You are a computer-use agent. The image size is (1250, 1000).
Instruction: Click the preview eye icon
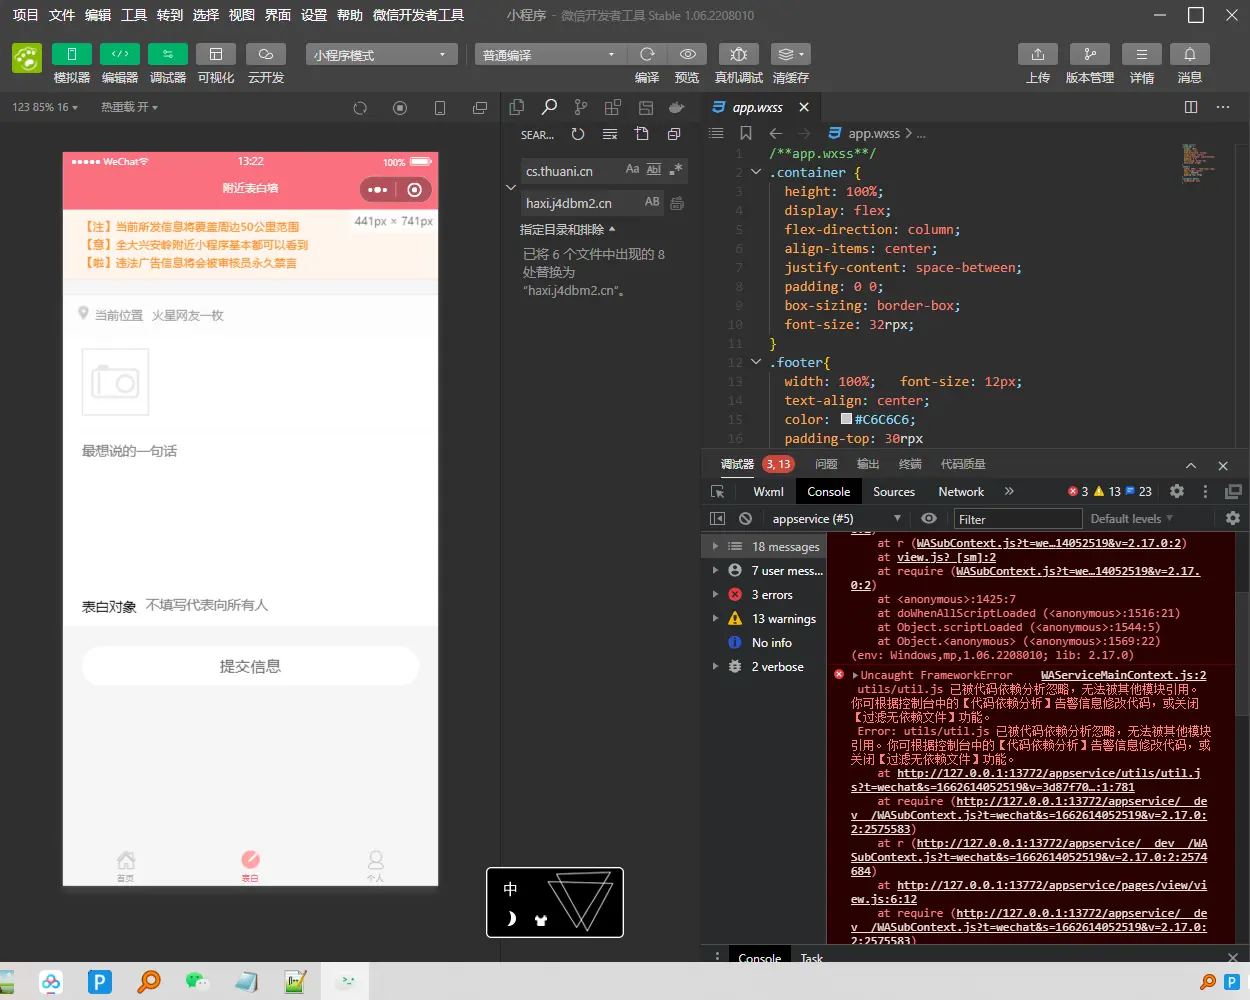point(687,54)
